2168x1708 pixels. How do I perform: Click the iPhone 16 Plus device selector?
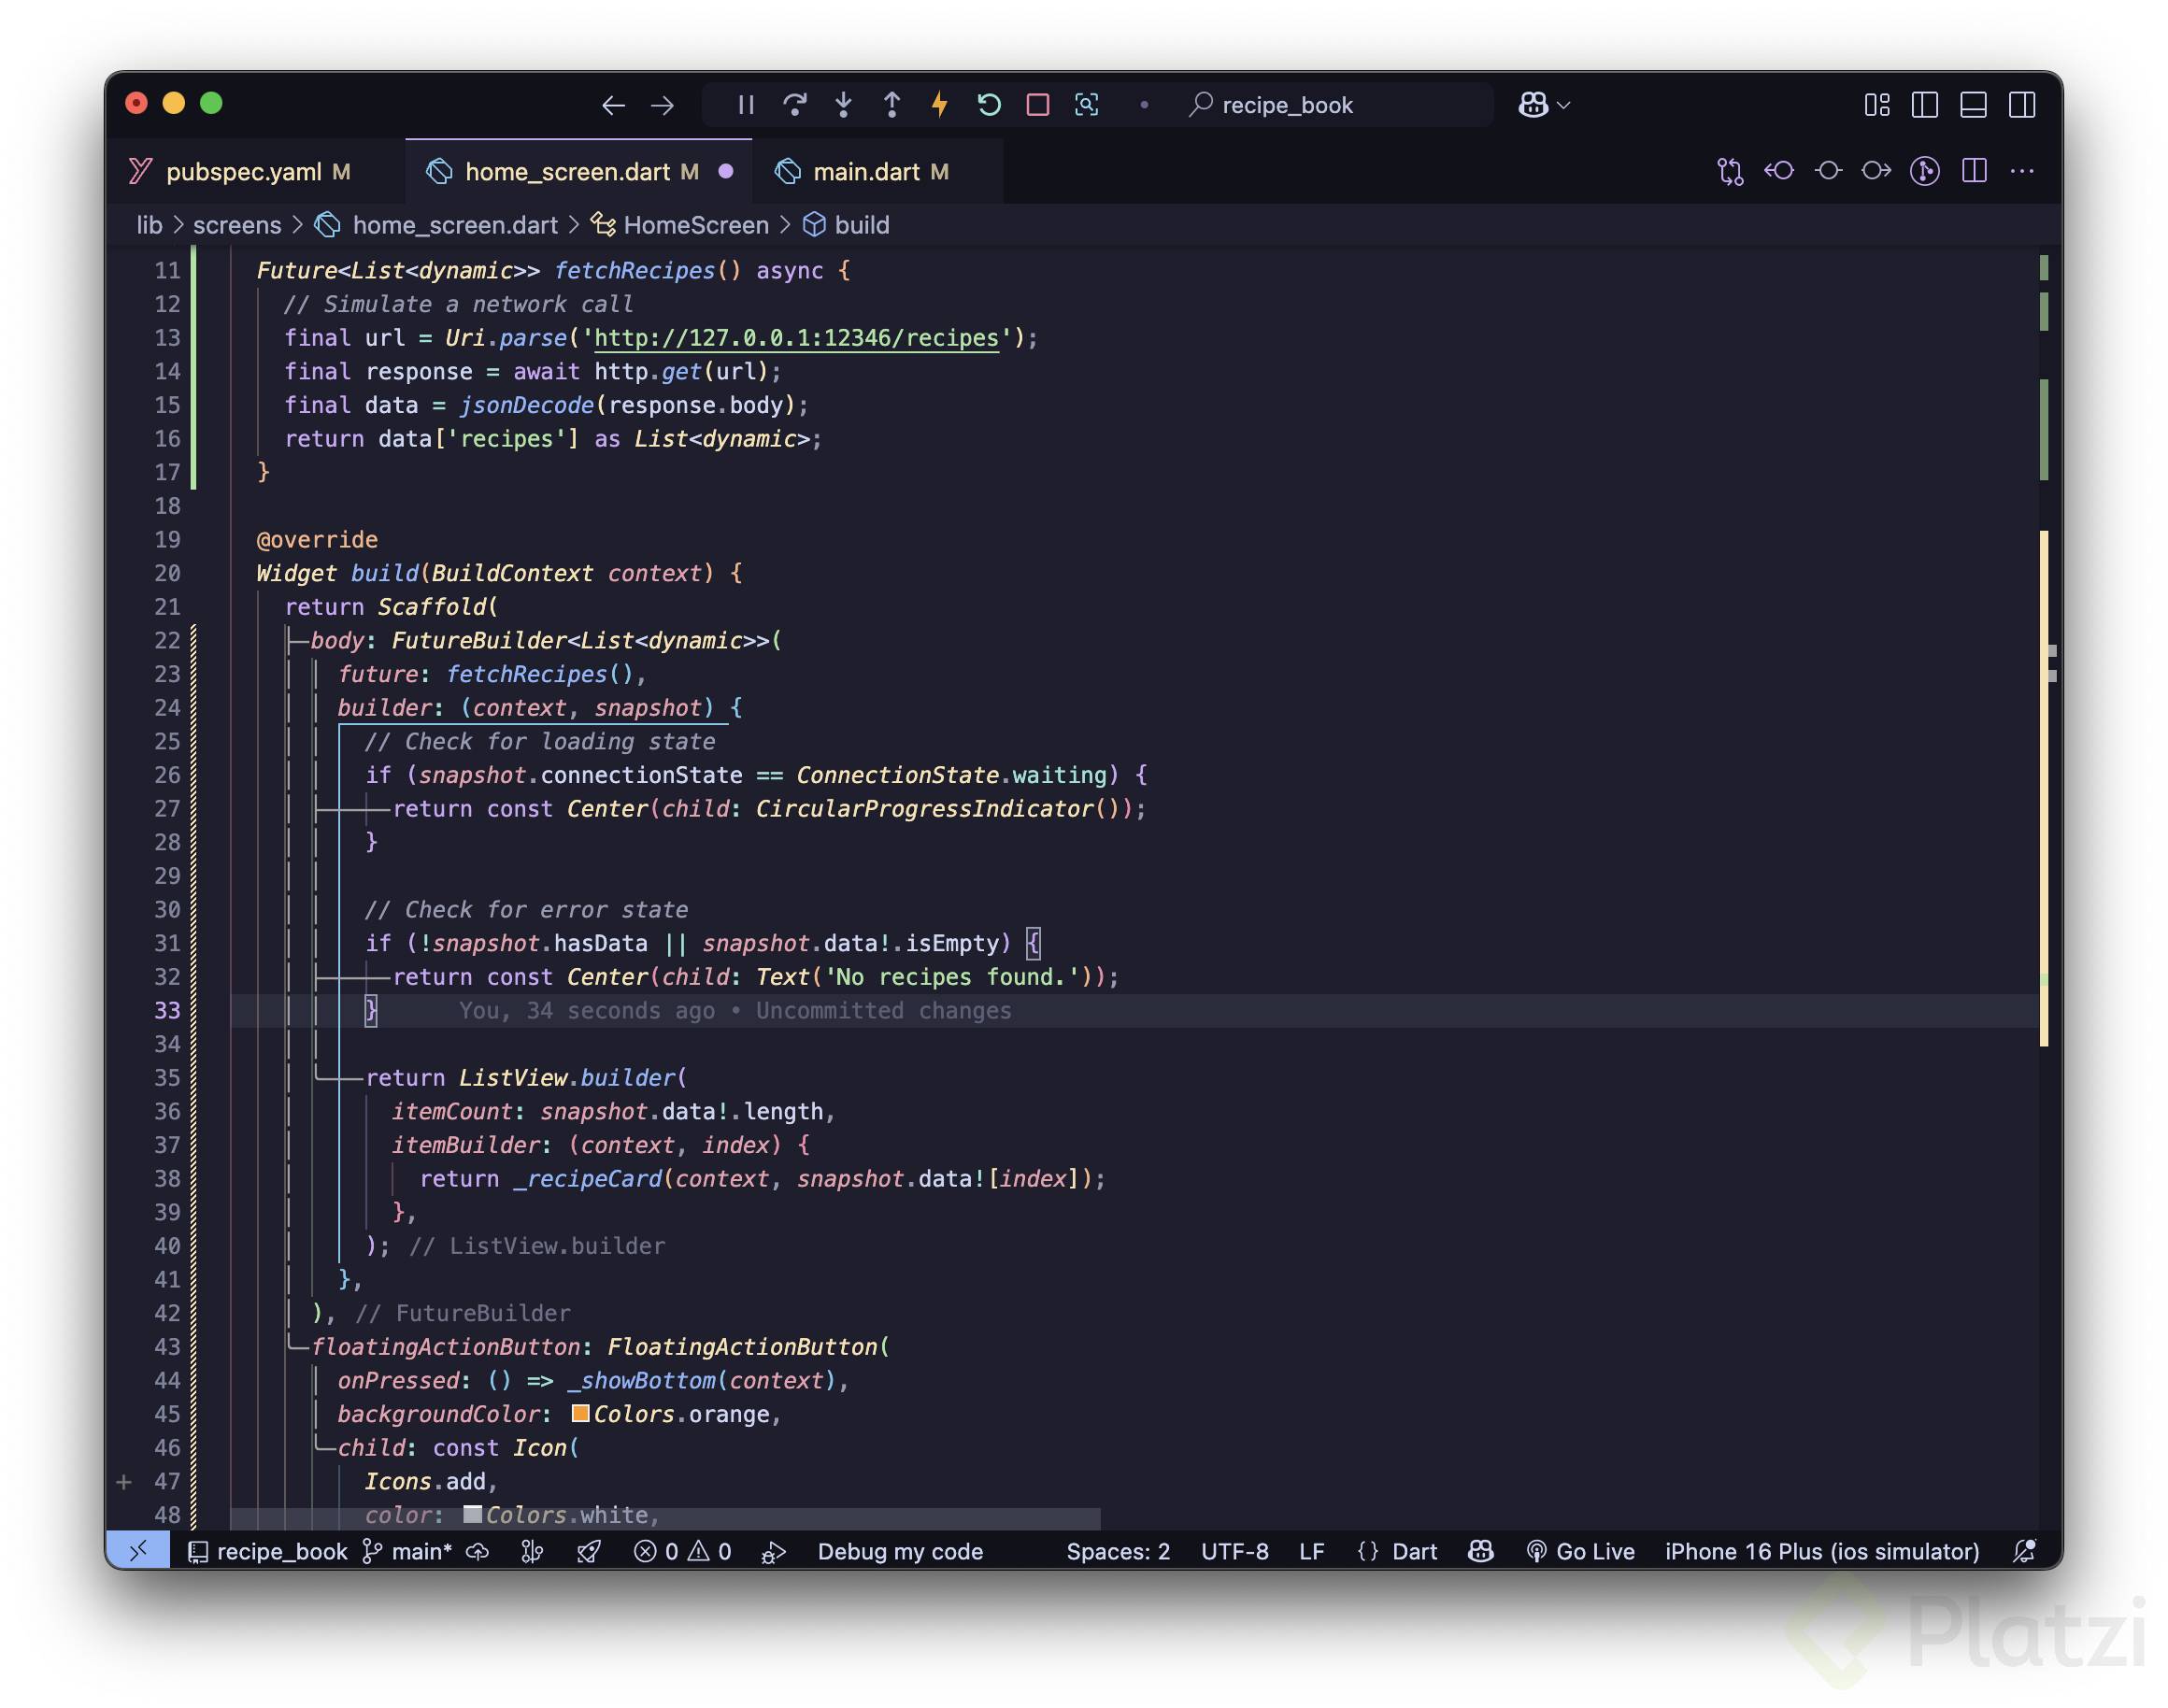pyautogui.click(x=1821, y=1551)
